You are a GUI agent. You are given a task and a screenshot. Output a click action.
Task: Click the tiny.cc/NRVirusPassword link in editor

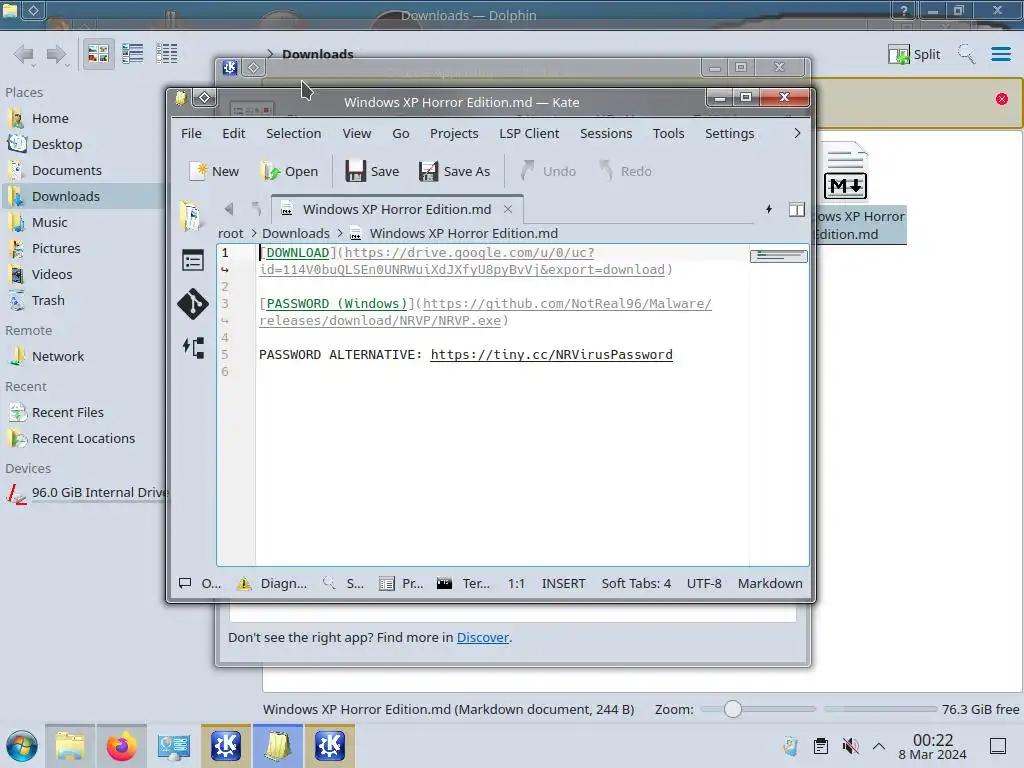click(551, 355)
